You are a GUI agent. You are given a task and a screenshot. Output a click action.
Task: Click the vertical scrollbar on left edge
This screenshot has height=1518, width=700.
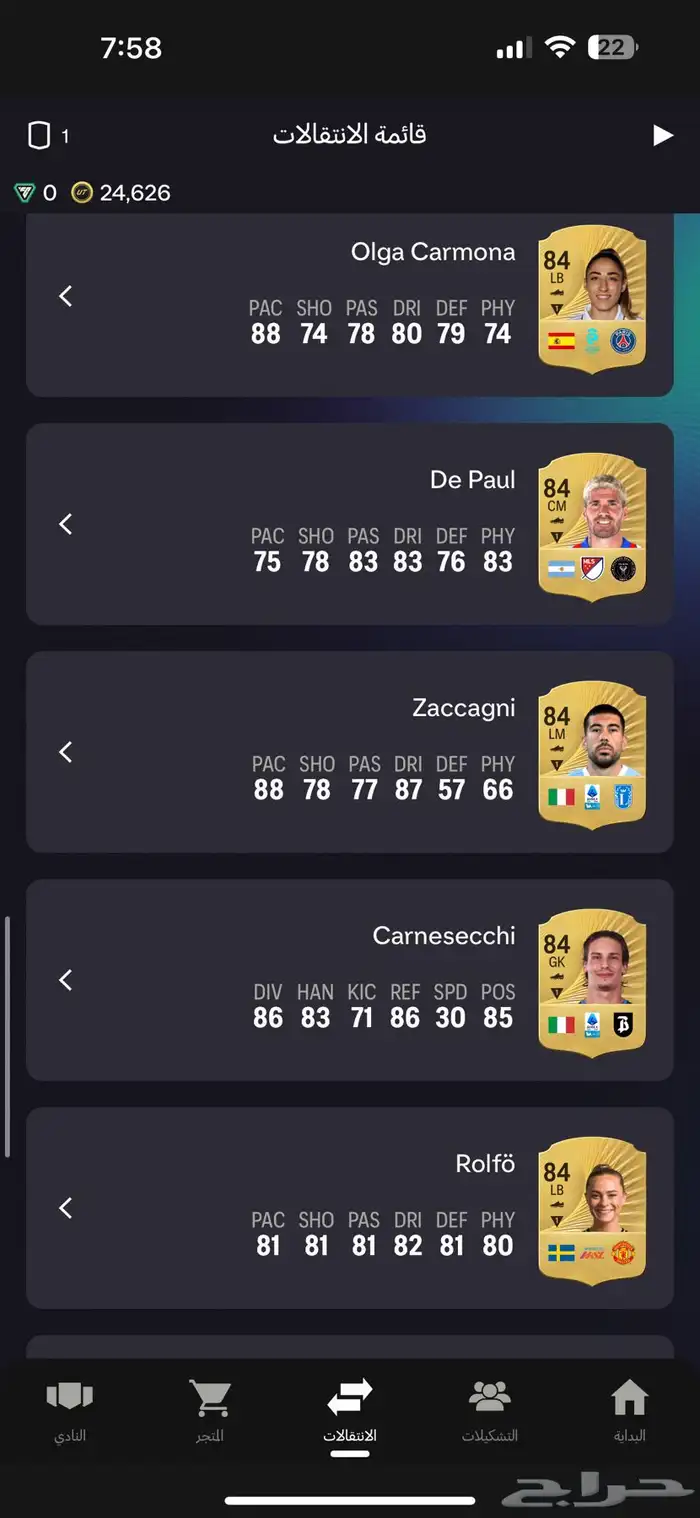[x=6, y=1036]
